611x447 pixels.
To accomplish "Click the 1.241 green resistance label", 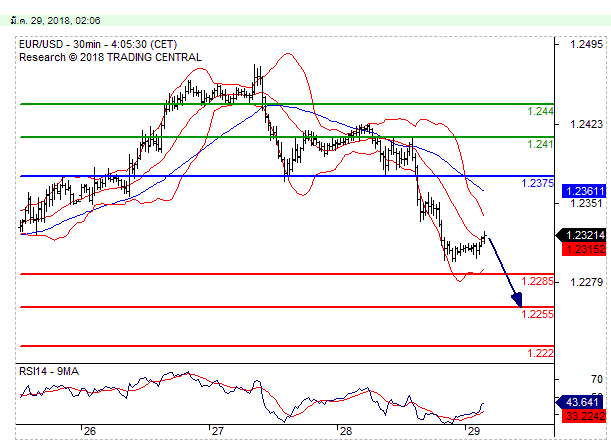I will (540, 144).
